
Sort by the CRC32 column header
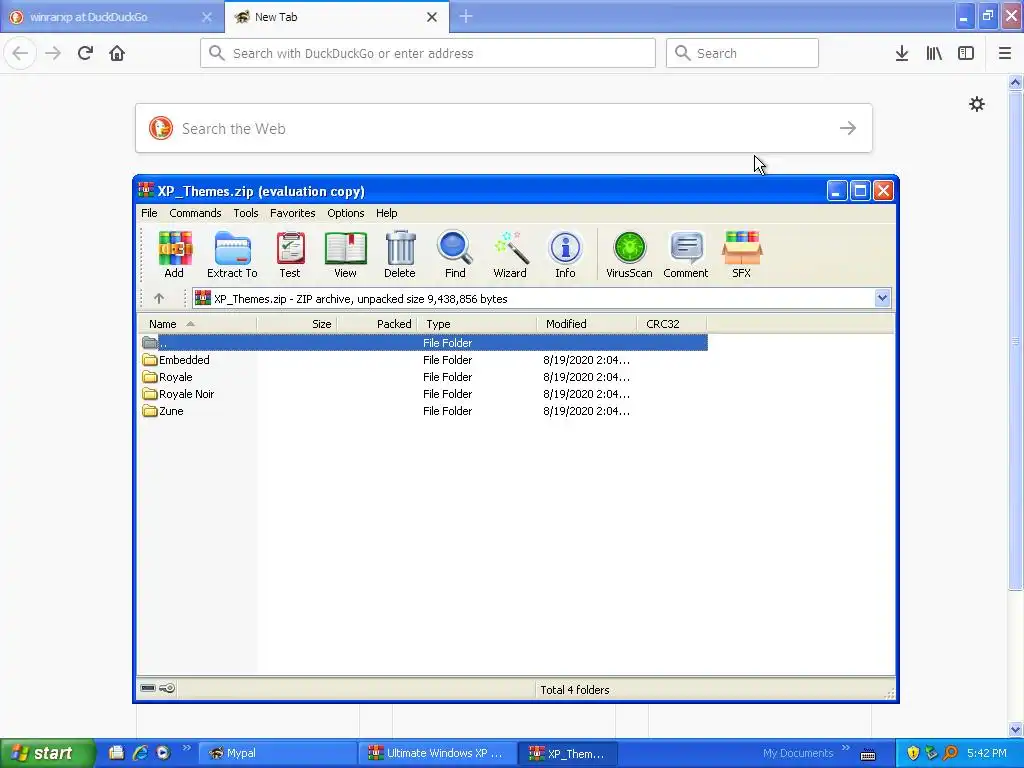tap(671, 324)
